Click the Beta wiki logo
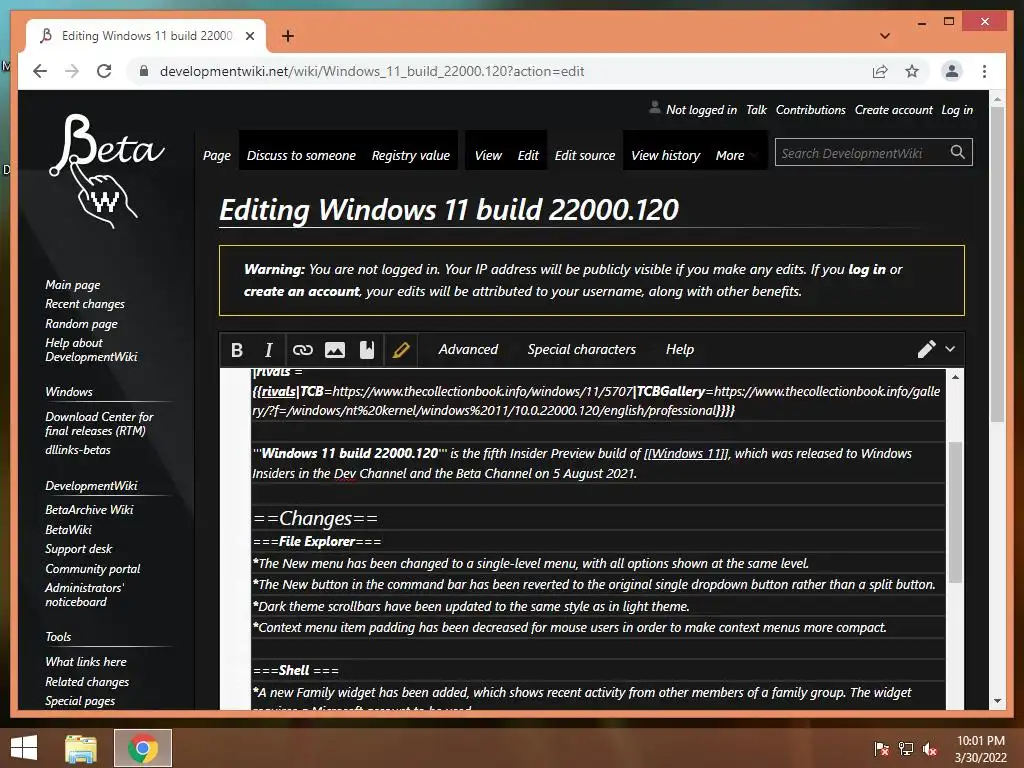 tap(106, 171)
